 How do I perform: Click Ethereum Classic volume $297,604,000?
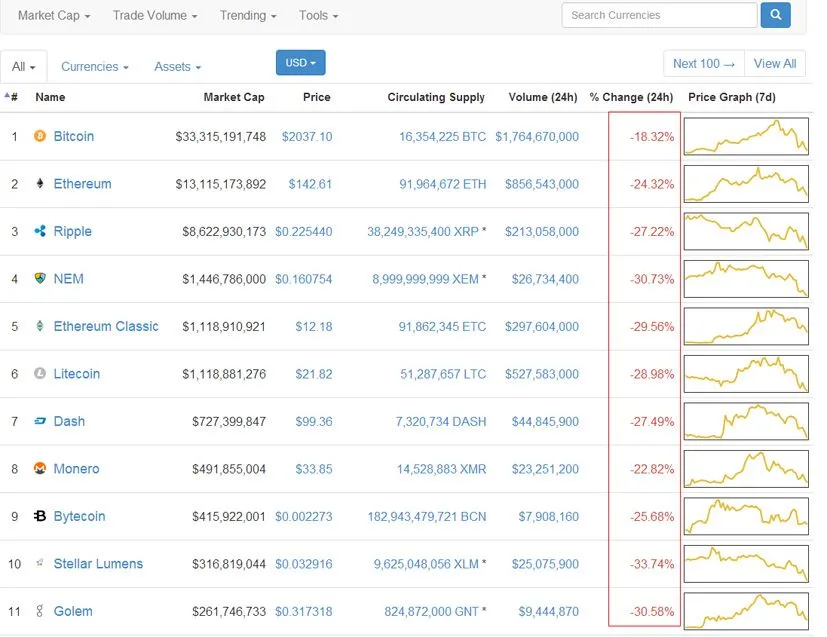[542, 326]
